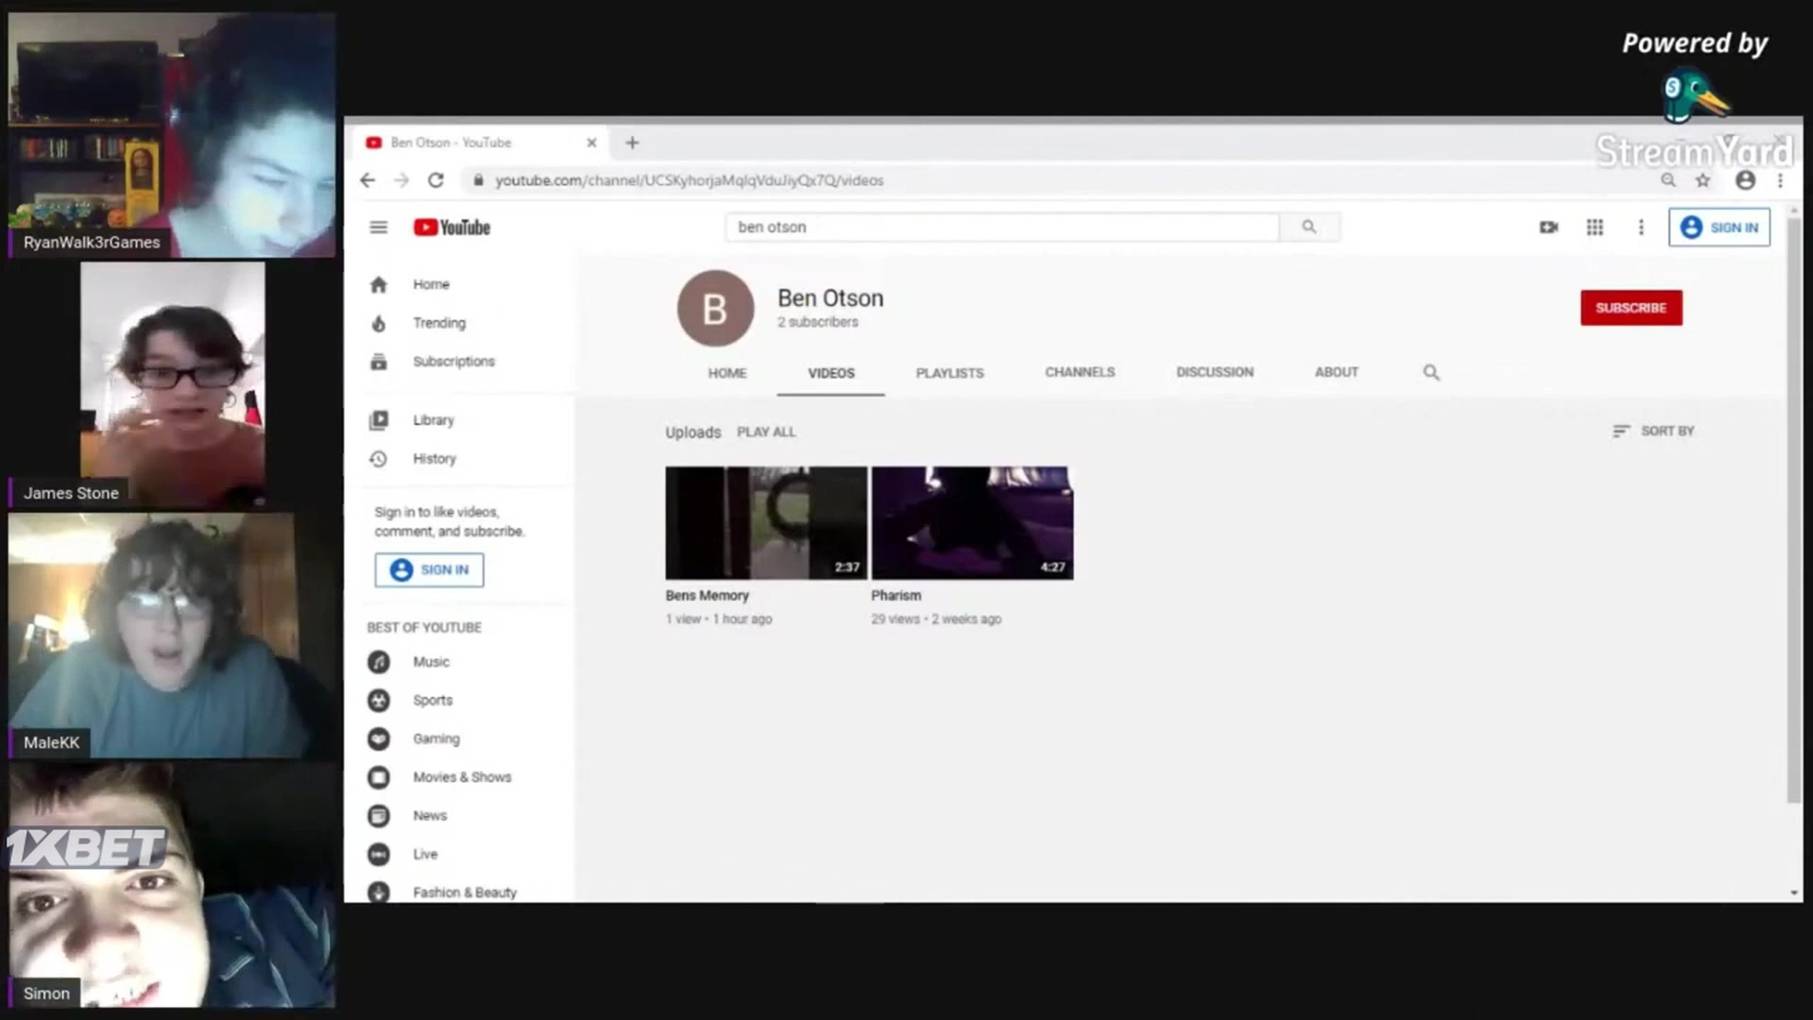Click the Bens Memory video thumbnail

[x=766, y=523]
